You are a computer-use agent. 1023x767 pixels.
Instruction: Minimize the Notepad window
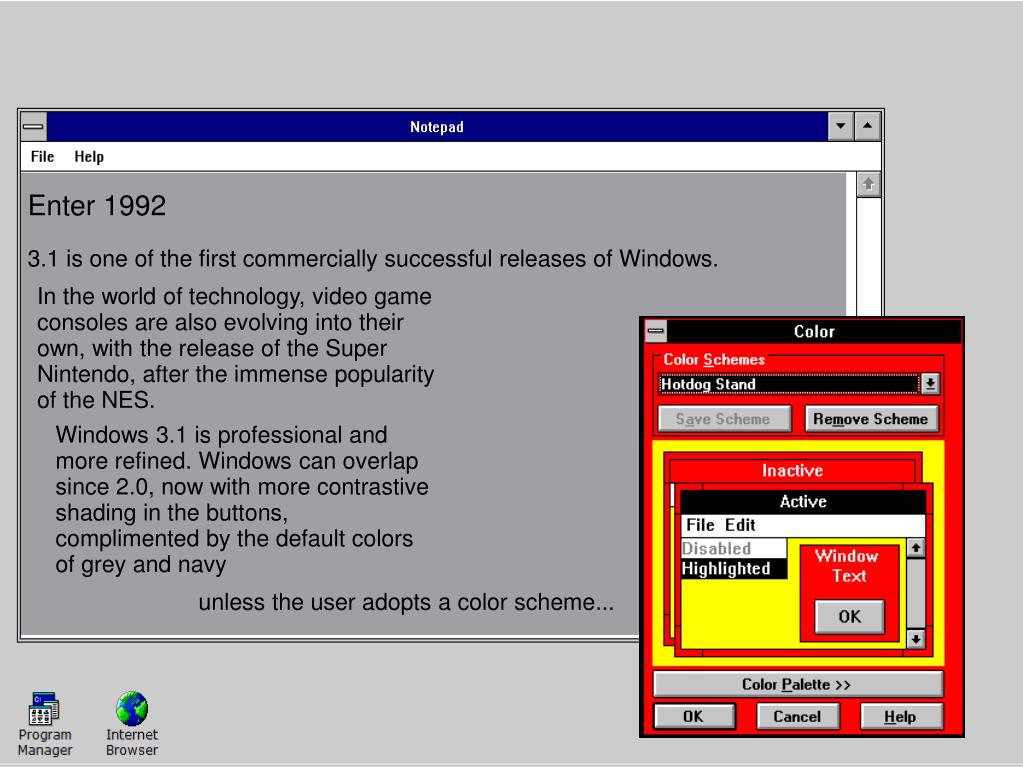click(x=840, y=127)
